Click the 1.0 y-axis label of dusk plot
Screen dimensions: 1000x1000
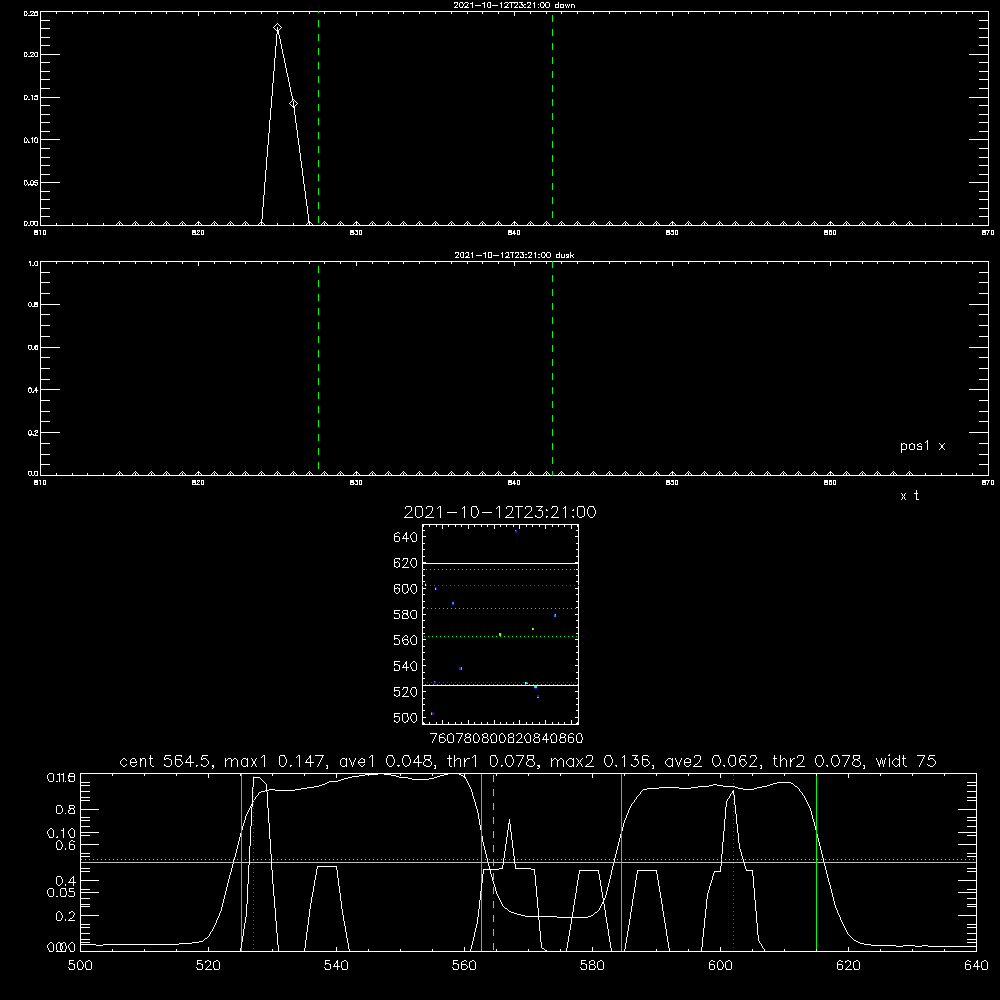(33, 263)
